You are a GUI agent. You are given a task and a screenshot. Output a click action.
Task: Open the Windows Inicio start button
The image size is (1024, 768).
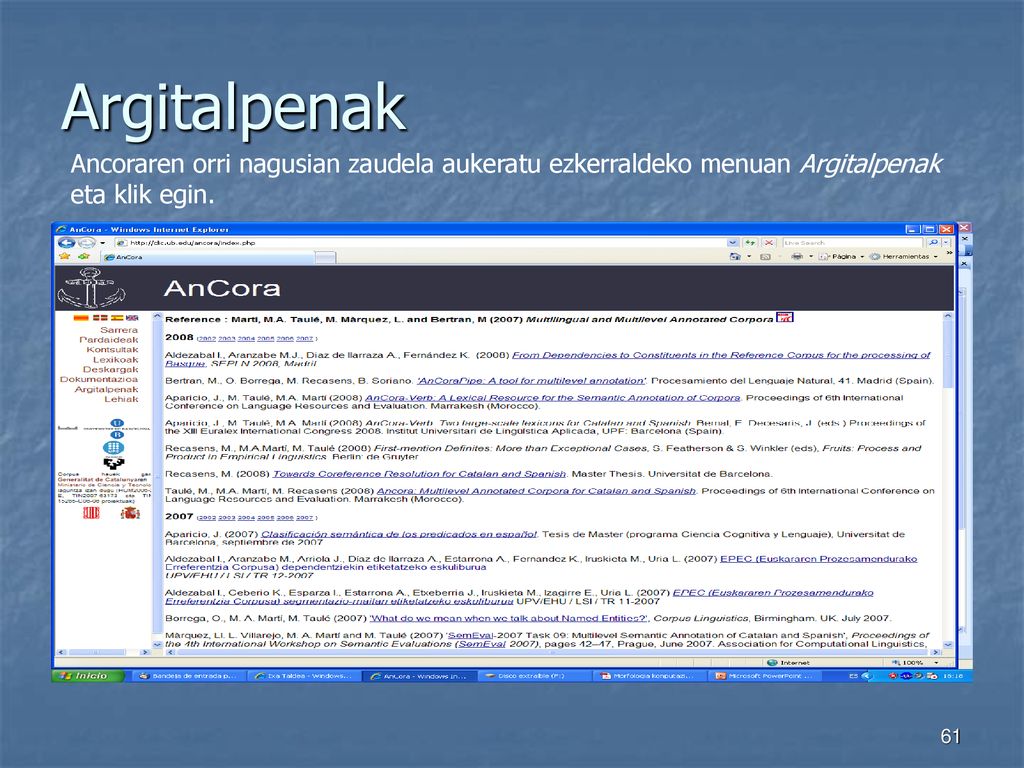88,676
